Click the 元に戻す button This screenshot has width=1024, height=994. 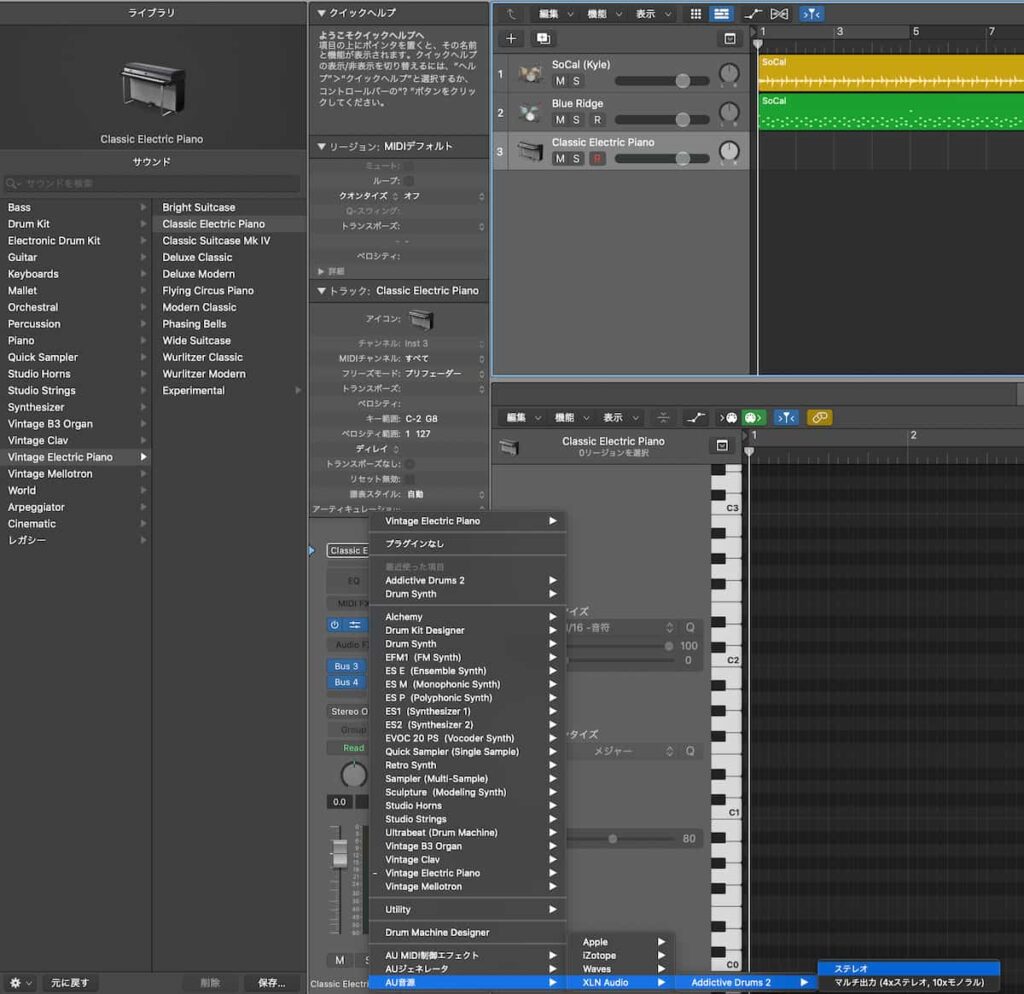coord(70,982)
